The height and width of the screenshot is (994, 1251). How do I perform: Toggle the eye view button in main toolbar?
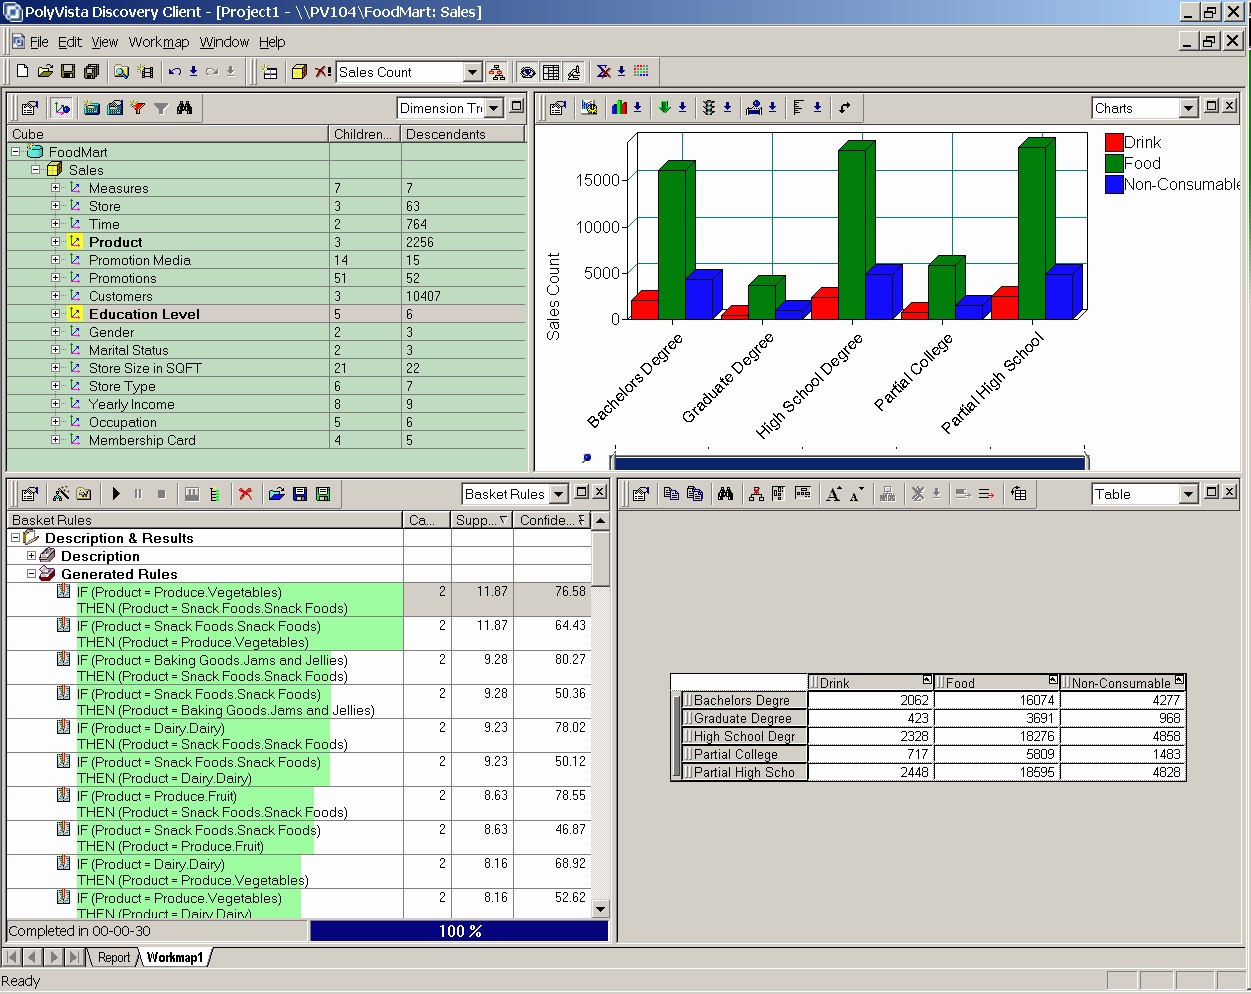pyautogui.click(x=527, y=72)
